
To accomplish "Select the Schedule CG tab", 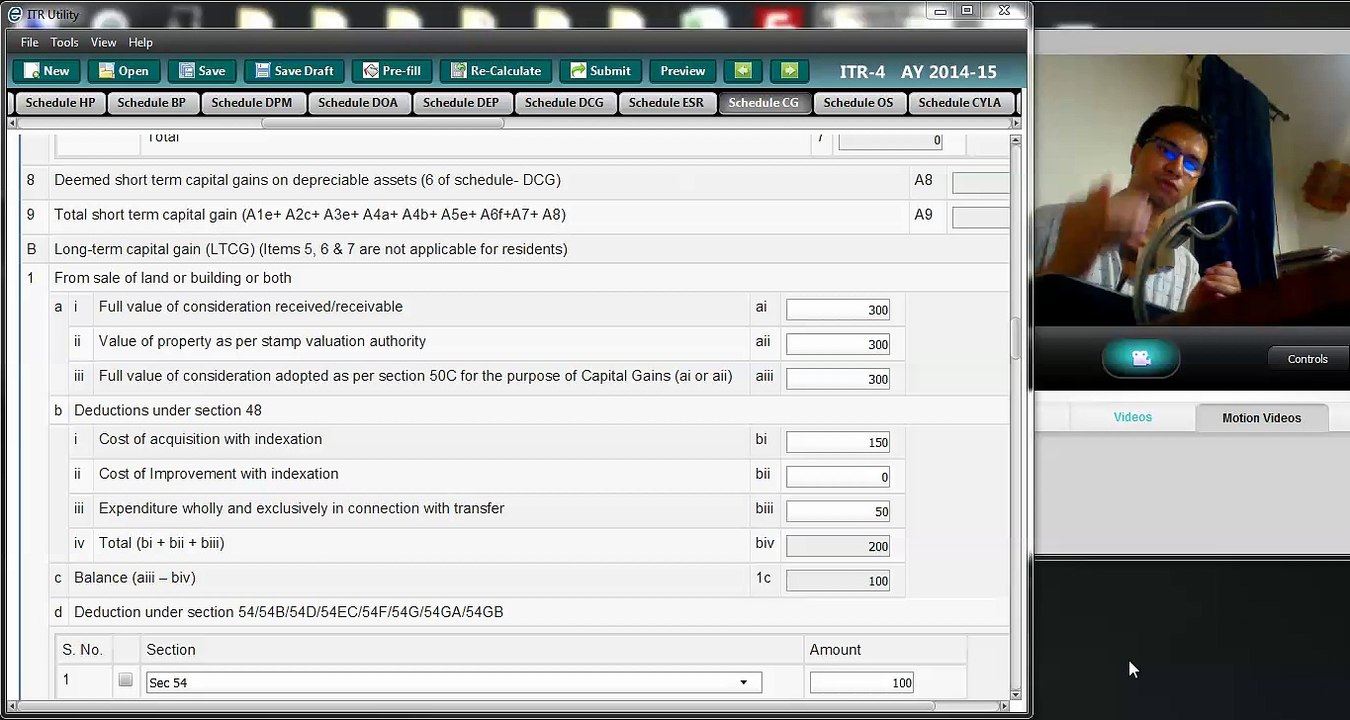I will [763, 103].
